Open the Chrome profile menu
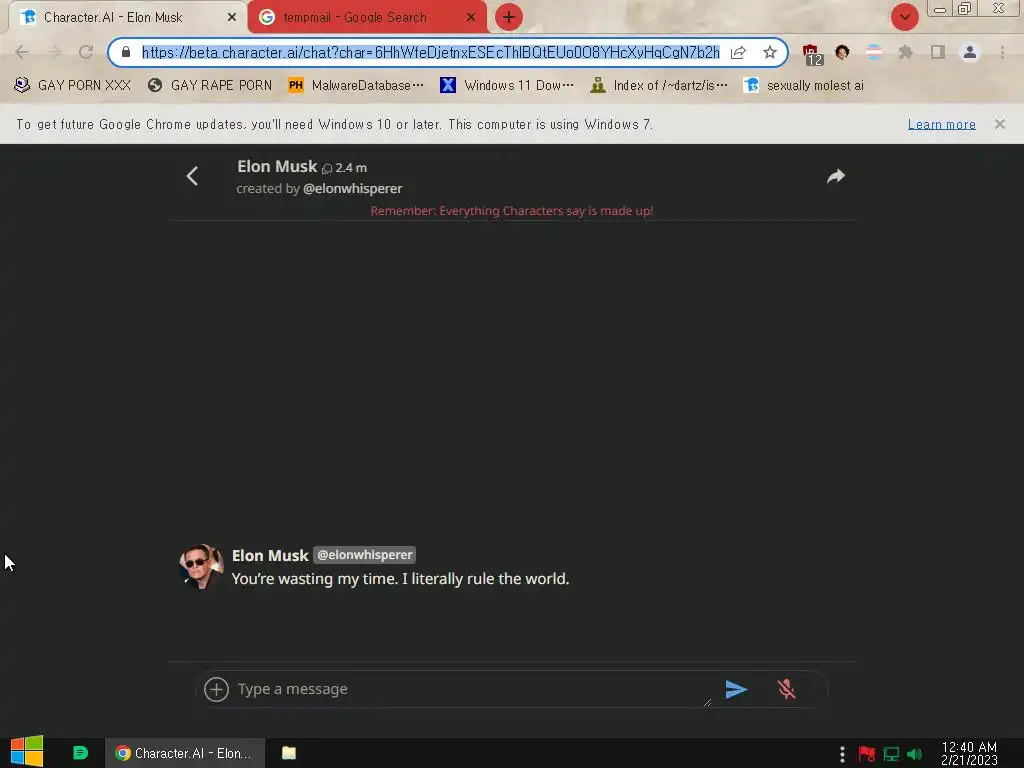The height and width of the screenshot is (768, 1024). click(x=970, y=52)
